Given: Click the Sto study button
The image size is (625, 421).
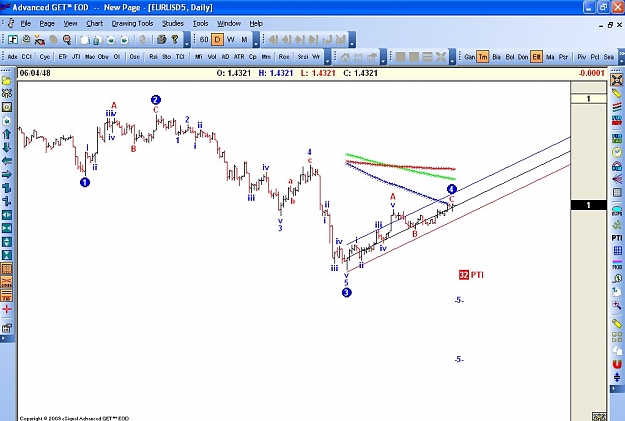Looking at the screenshot, I should point(167,57).
